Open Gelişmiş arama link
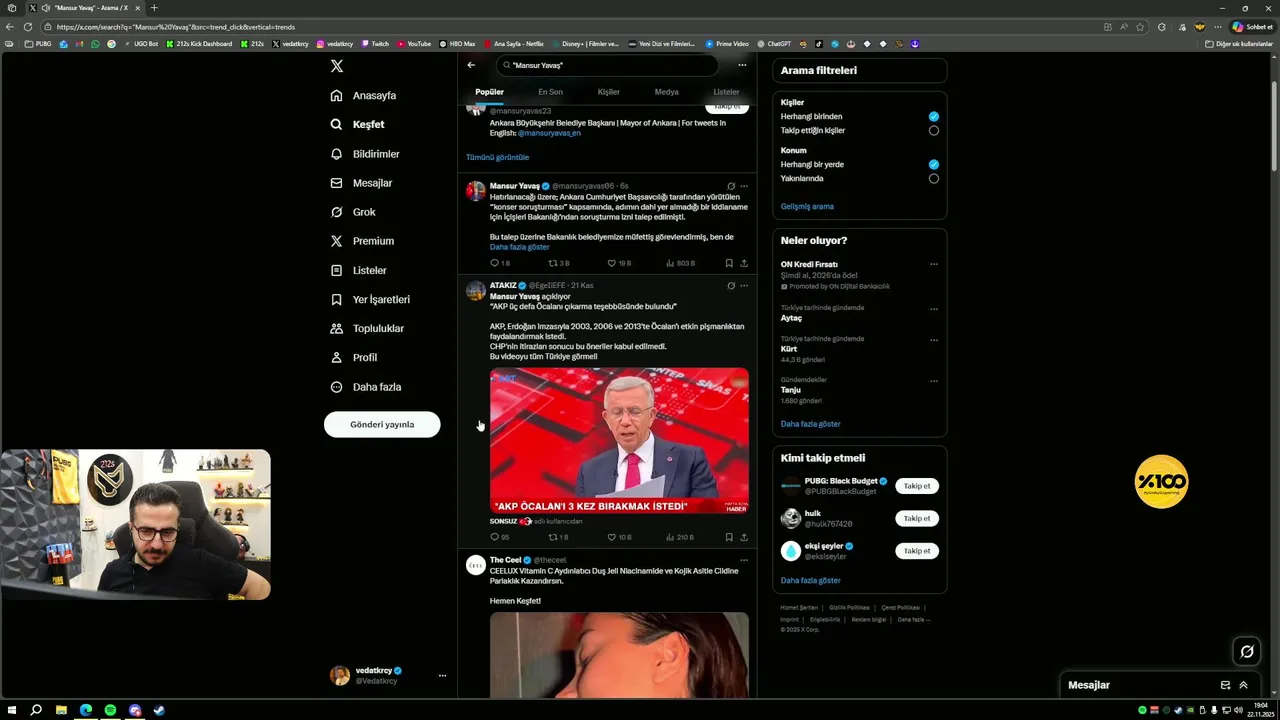The image size is (1280, 720). 807,206
